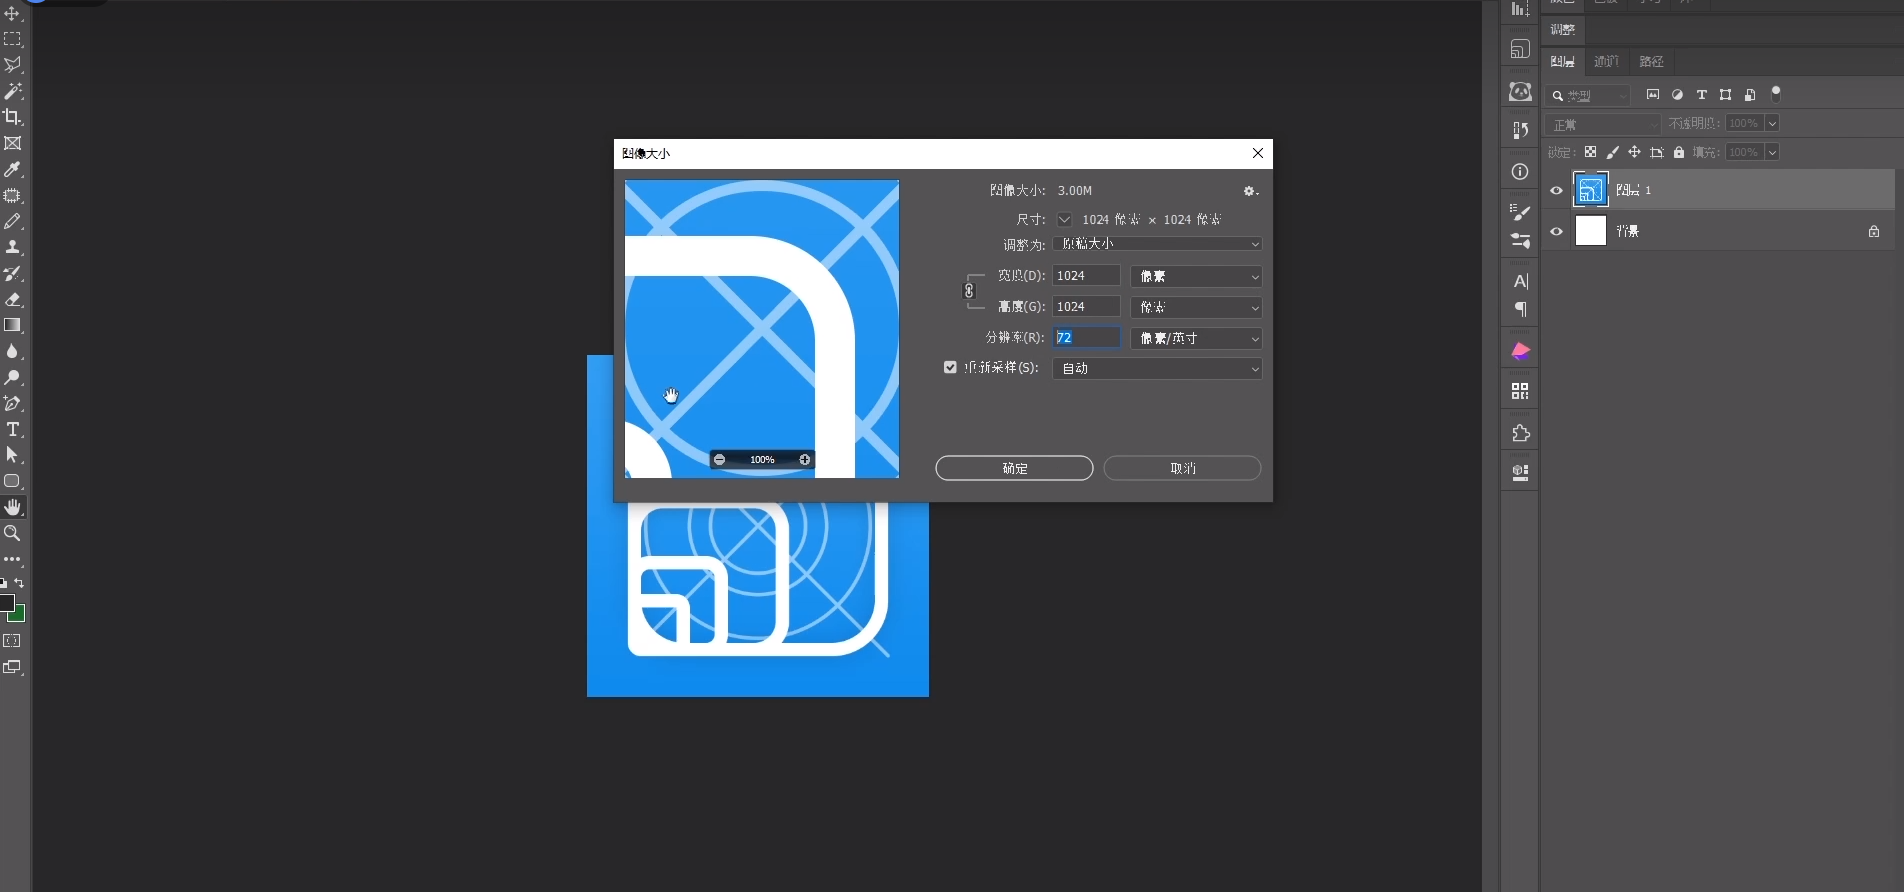The height and width of the screenshot is (892, 1904).
Task: Open the width unit dropdown
Action: (1196, 276)
